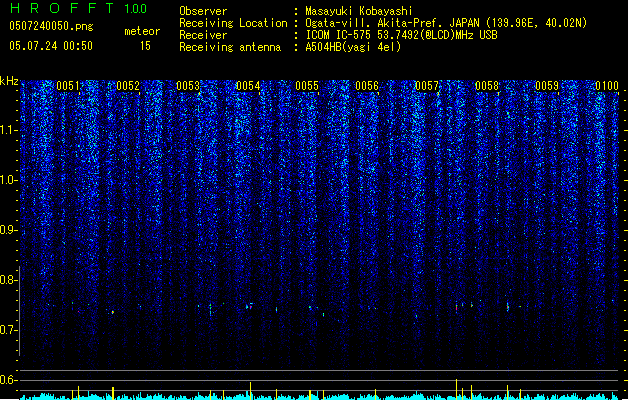Image resolution: width=629 pixels, height=400 pixels.
Task: Select observer name Masayuki Kobayashi
Action: click(x=359, y=11)
